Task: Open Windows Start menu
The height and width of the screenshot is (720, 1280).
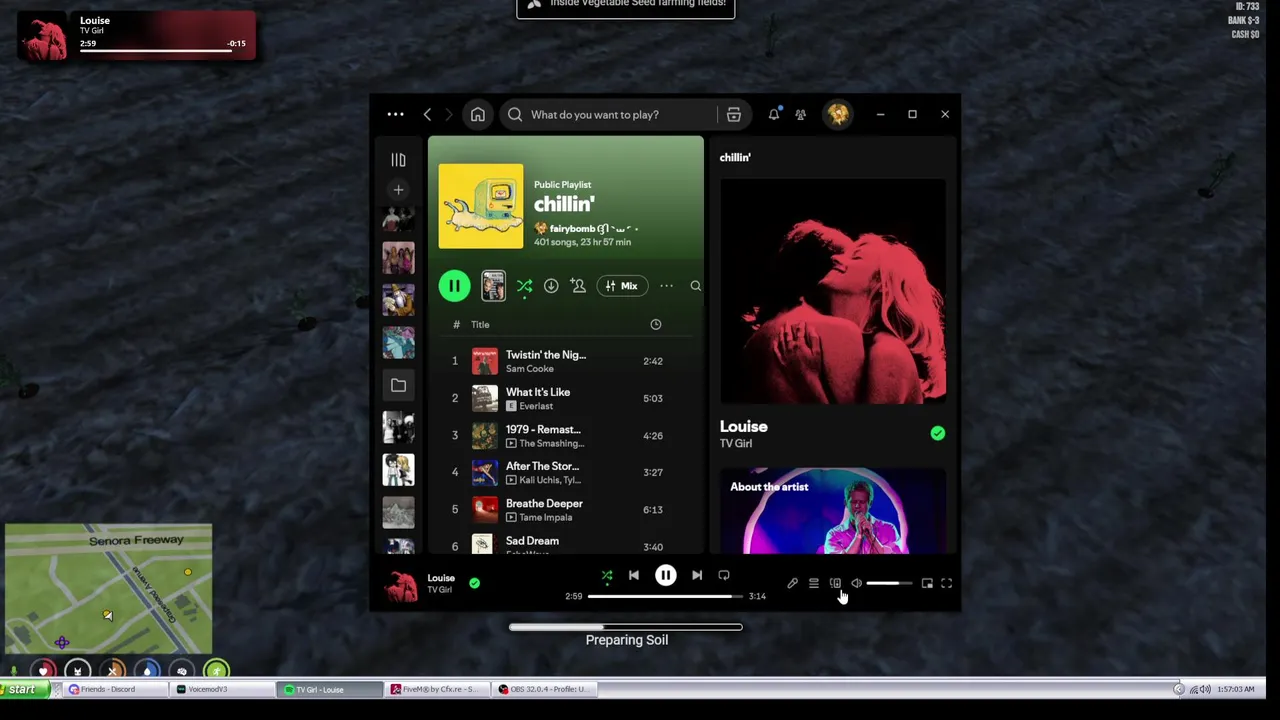Action: (22, 689)
